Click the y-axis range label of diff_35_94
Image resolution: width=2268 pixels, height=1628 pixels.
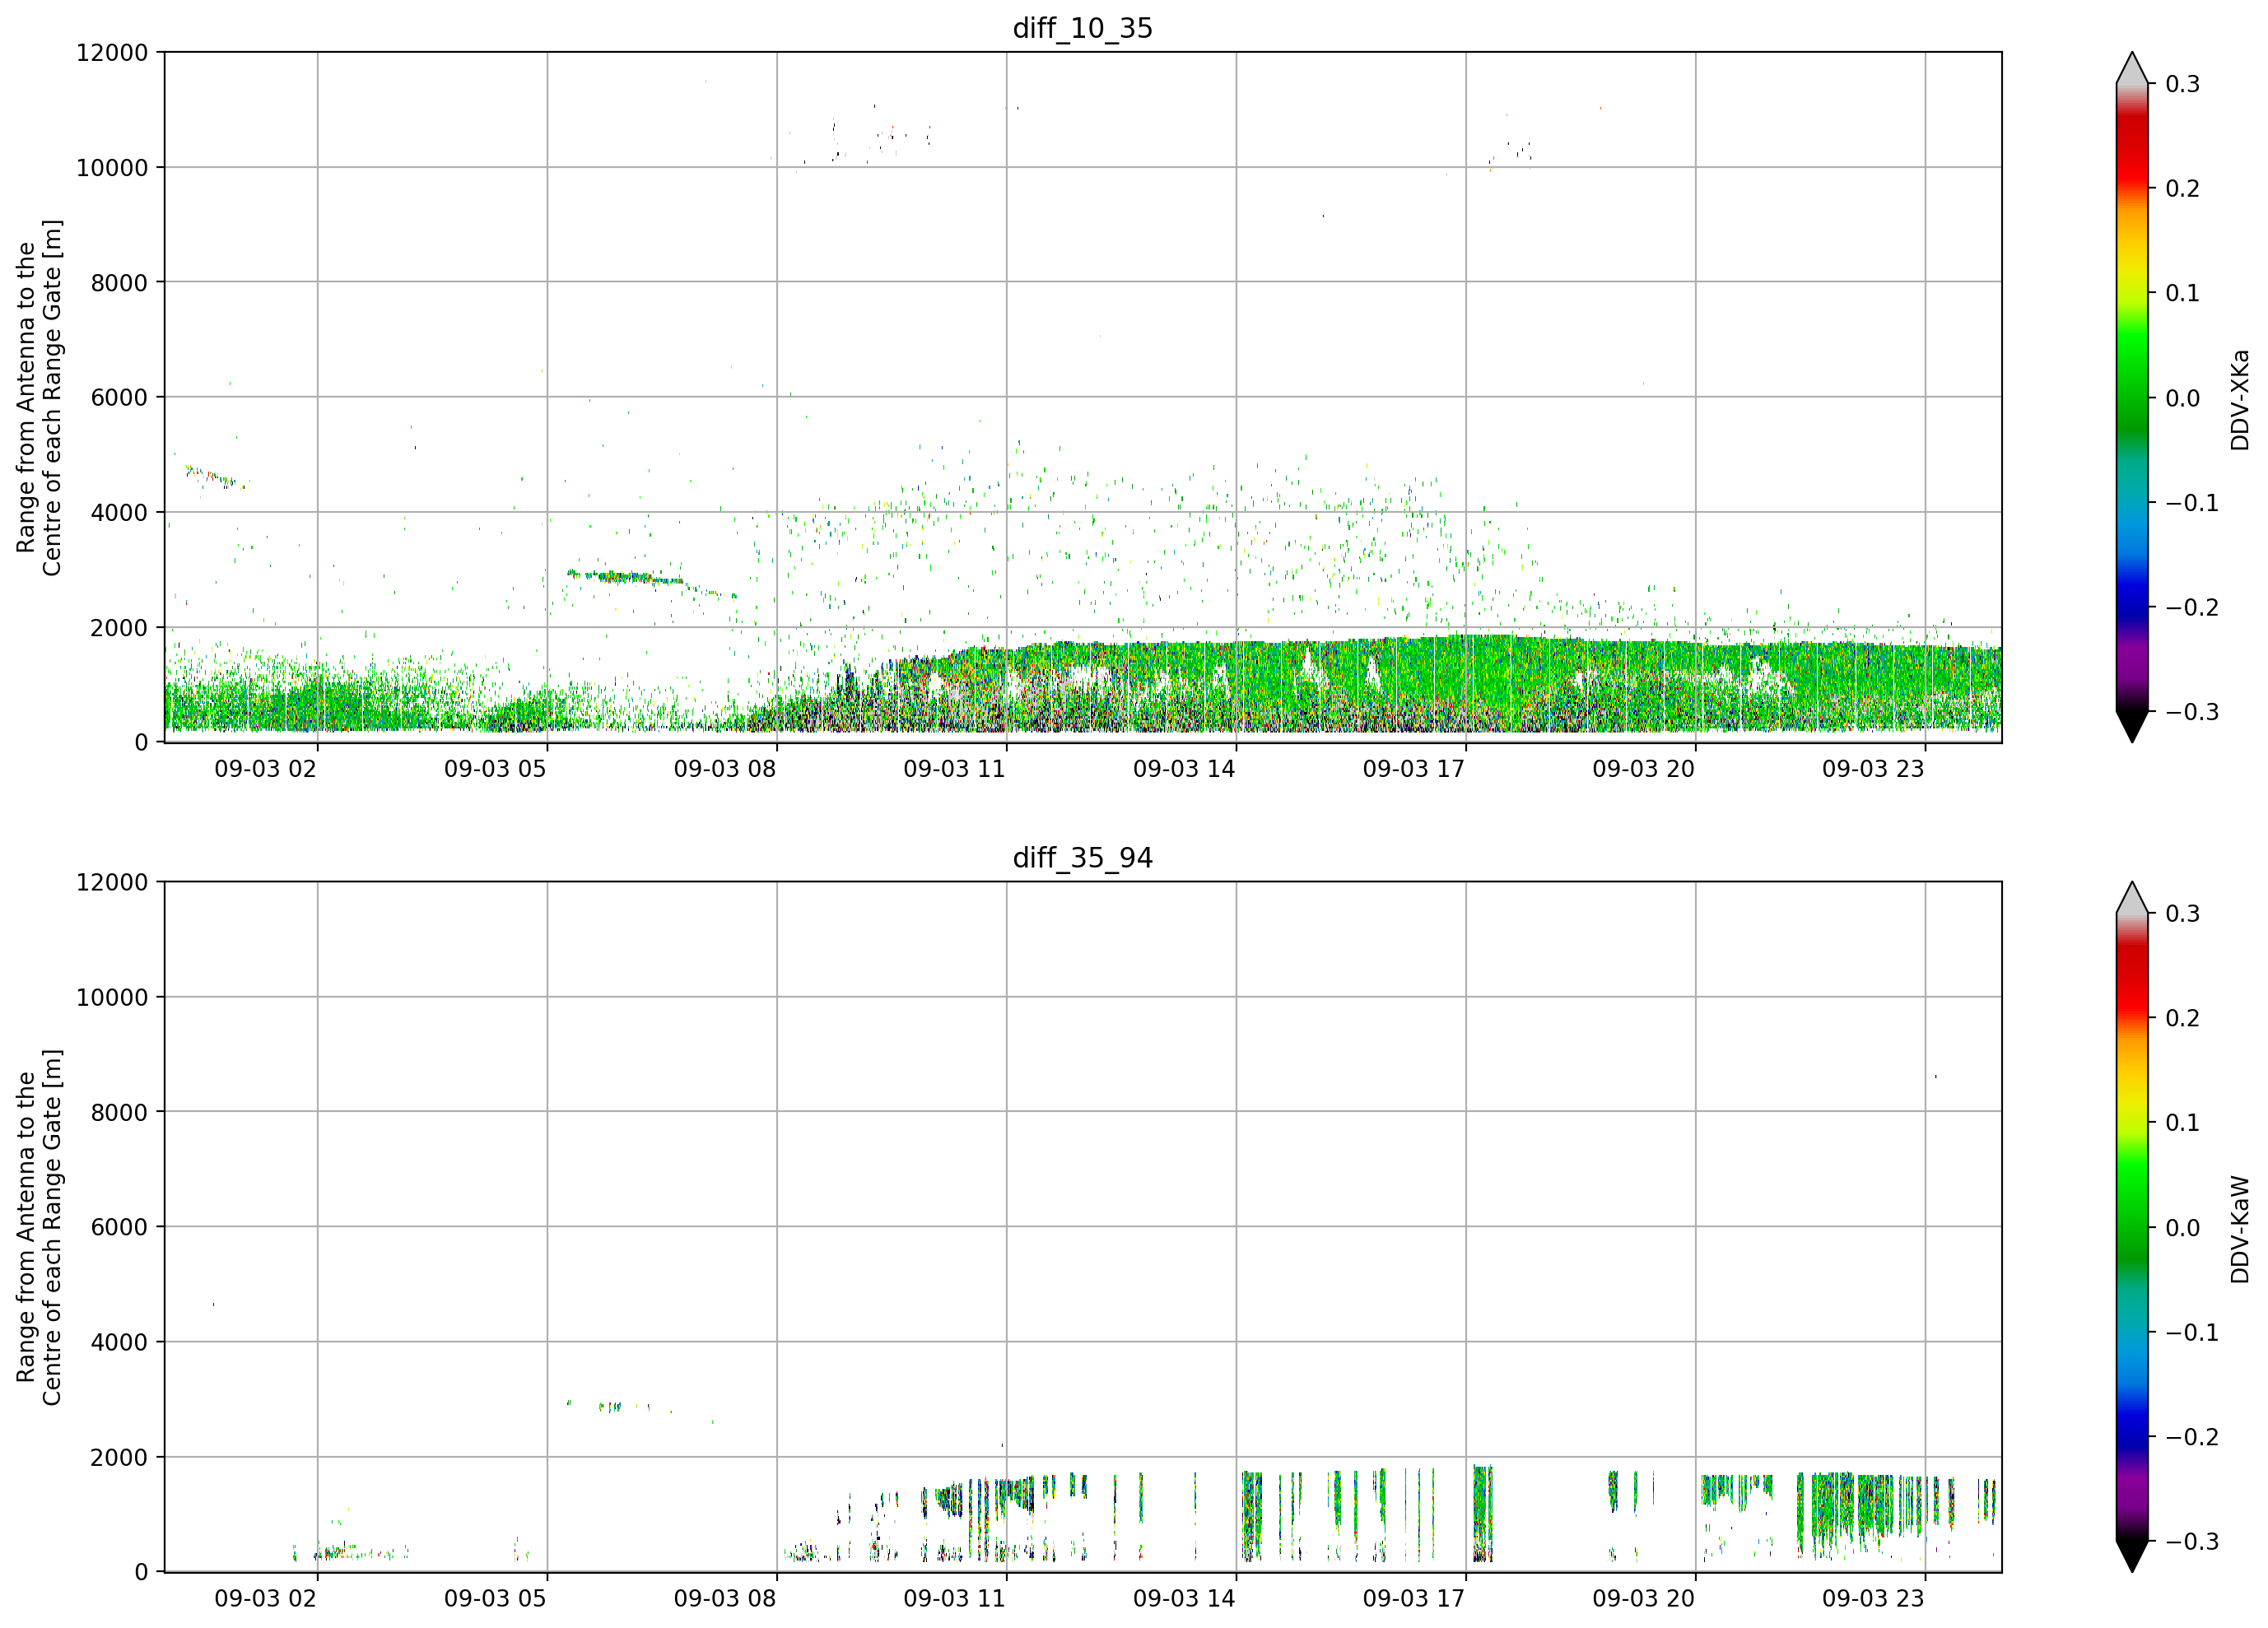pyautogui.click(x=39, y=1227)
